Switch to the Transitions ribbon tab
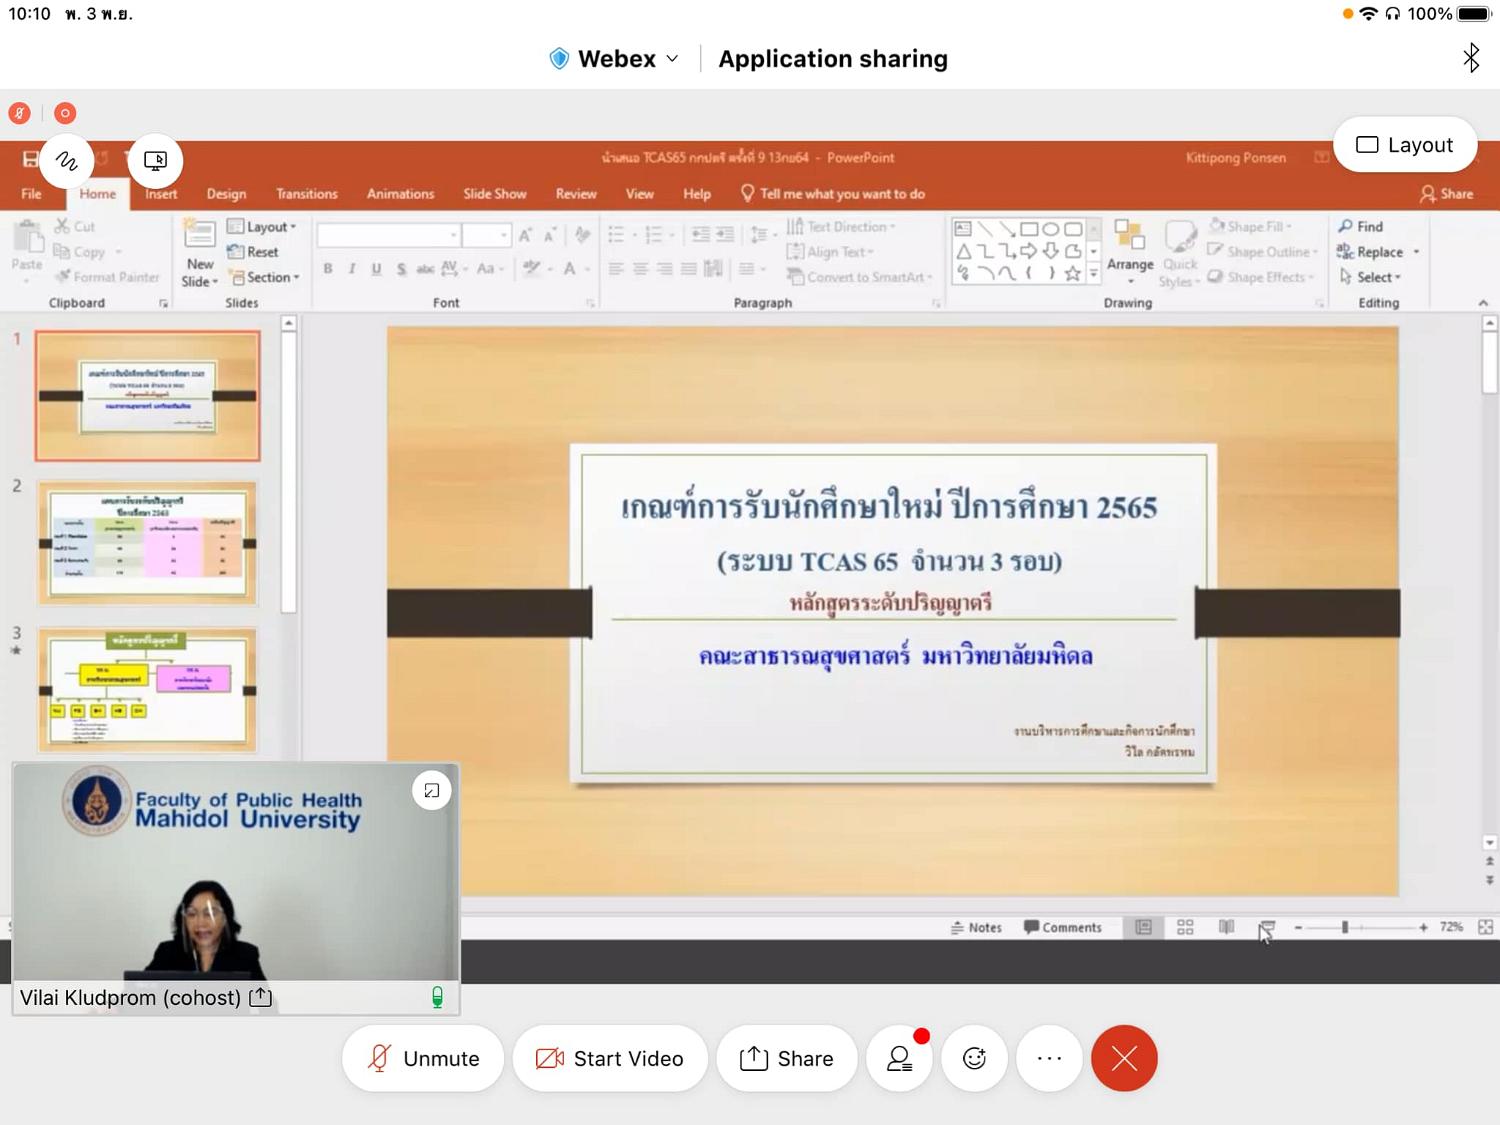The width and height of the screenshot is (1500, 1125). (307, 194)
